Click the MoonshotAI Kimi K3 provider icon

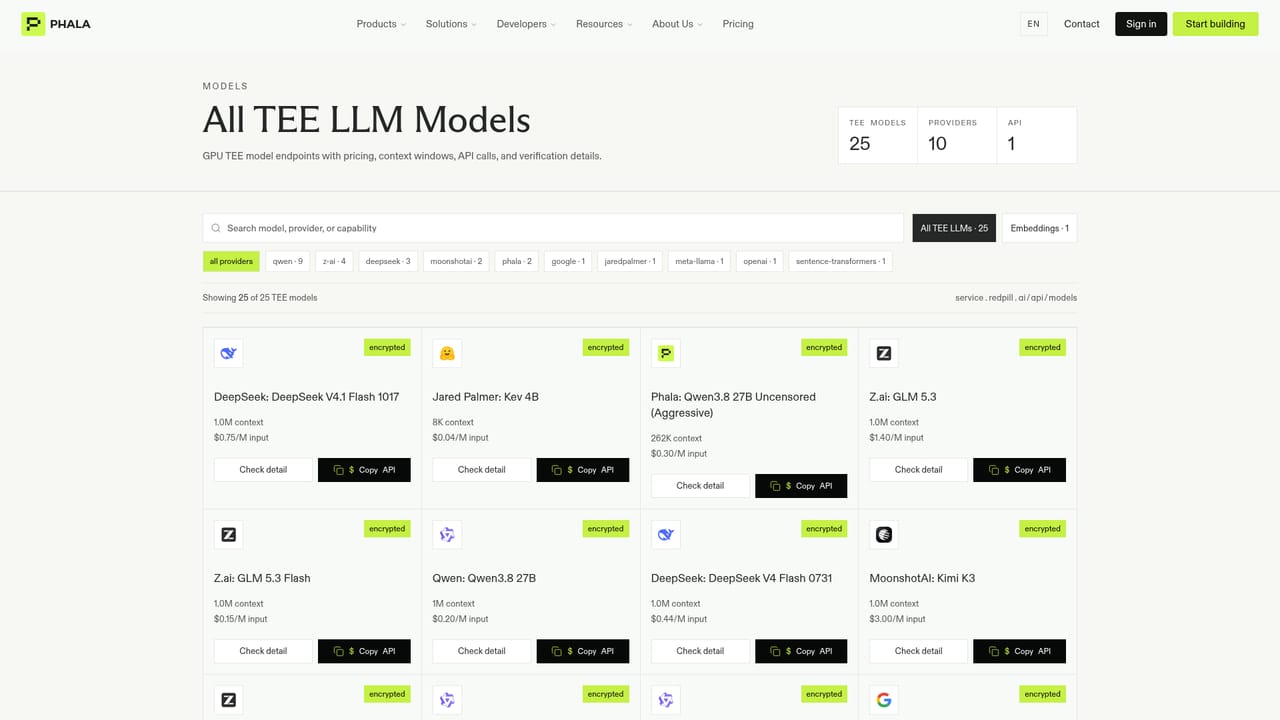(884, 534)
